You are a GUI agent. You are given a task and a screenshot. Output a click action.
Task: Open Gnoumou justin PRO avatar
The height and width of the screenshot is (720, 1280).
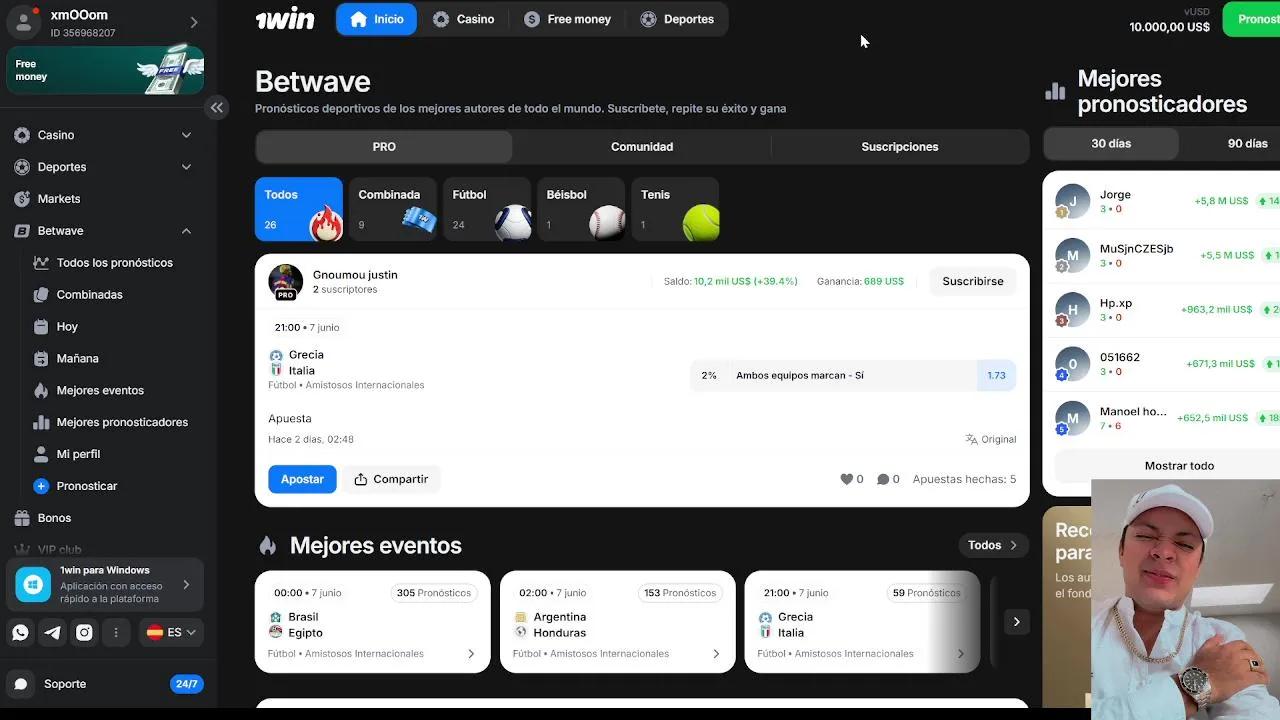tap(285, 282)
